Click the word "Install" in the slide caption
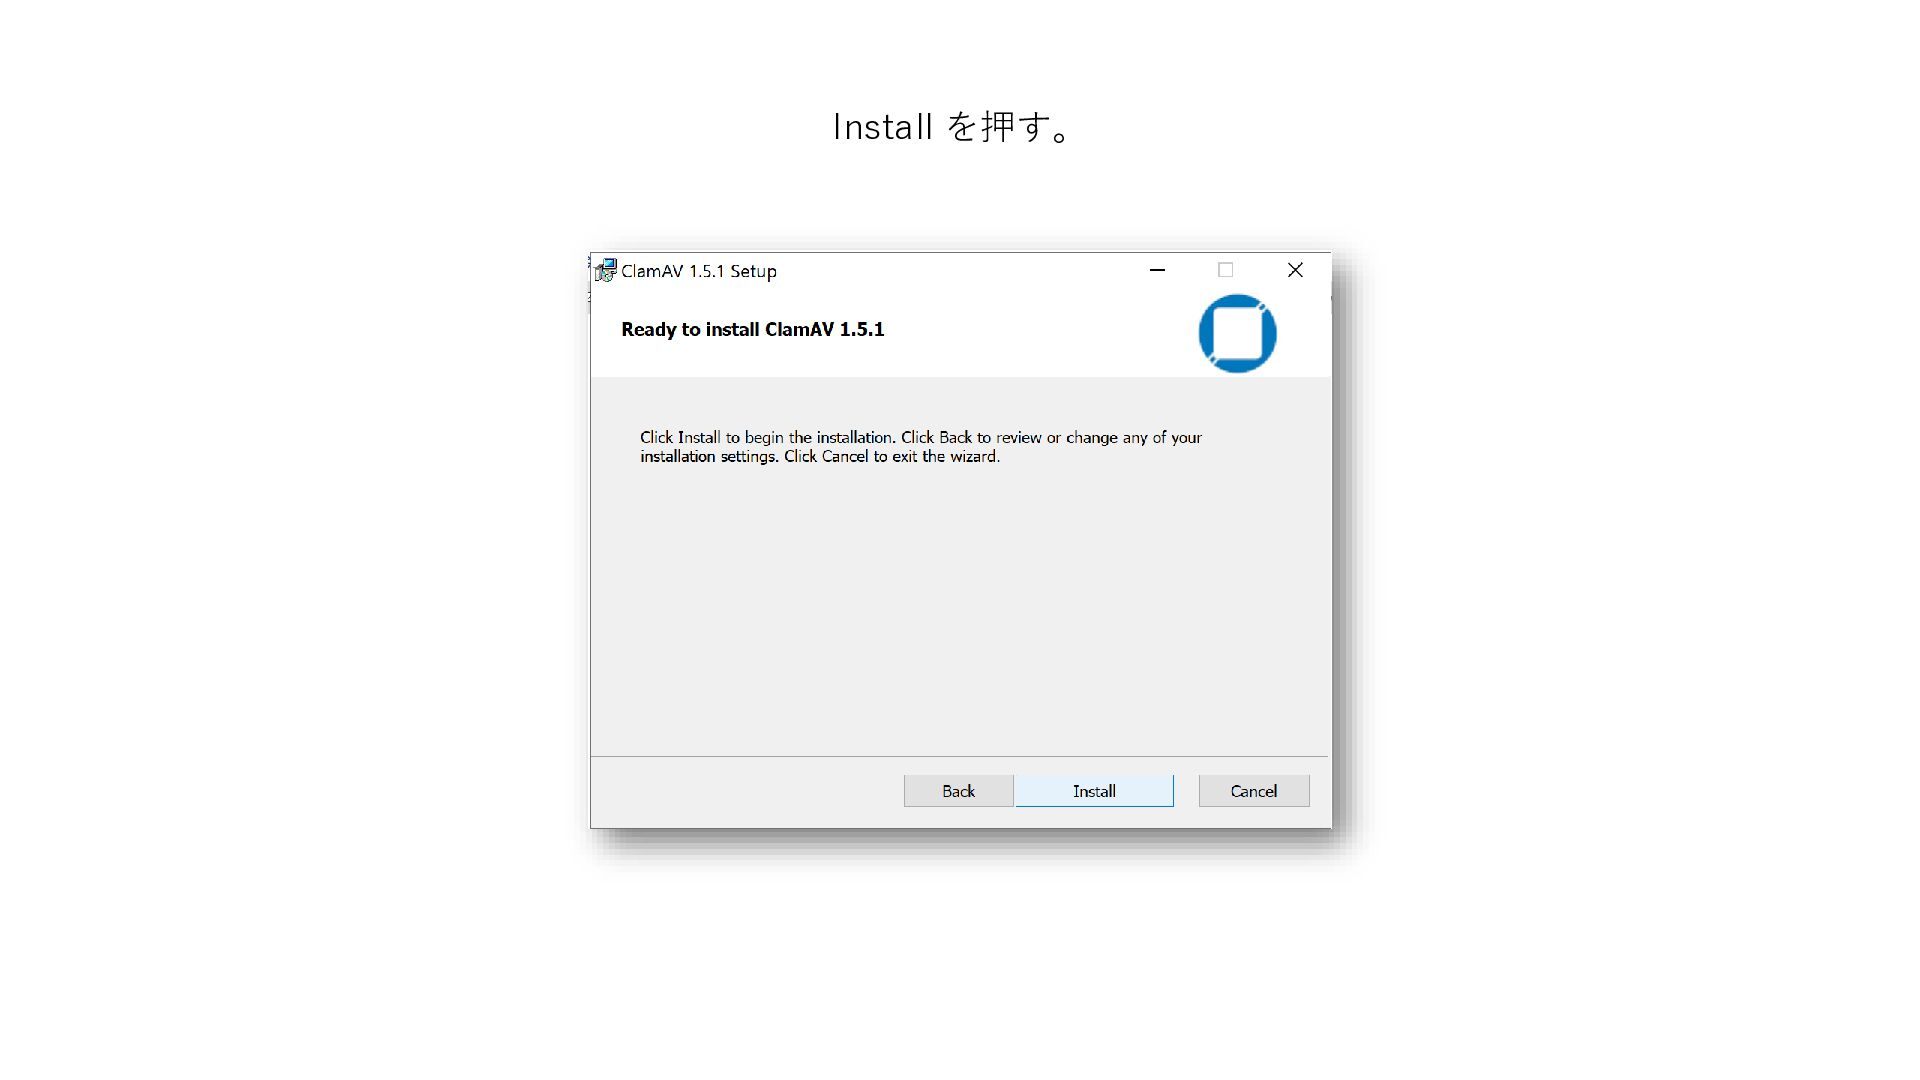The height and width of the screenshot is (1080, 1920). [882, 127]
